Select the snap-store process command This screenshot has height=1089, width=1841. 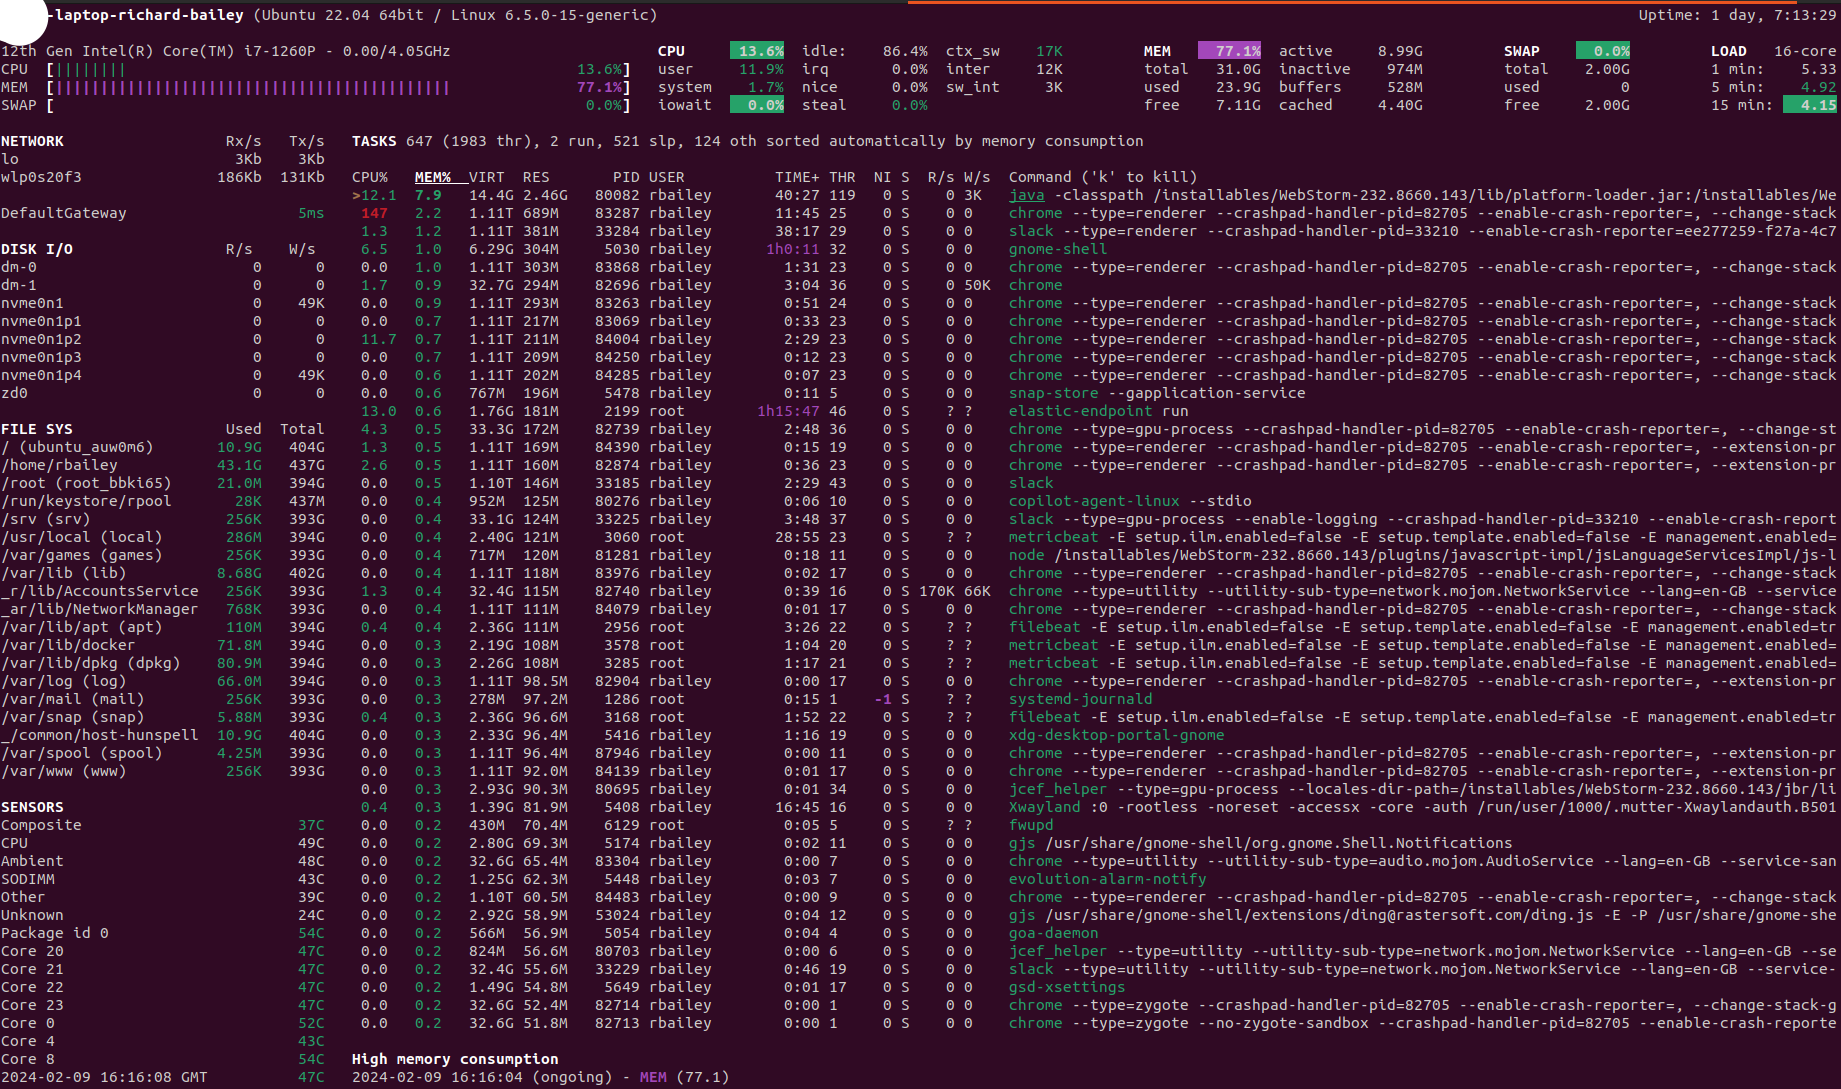coord(1157,393)
